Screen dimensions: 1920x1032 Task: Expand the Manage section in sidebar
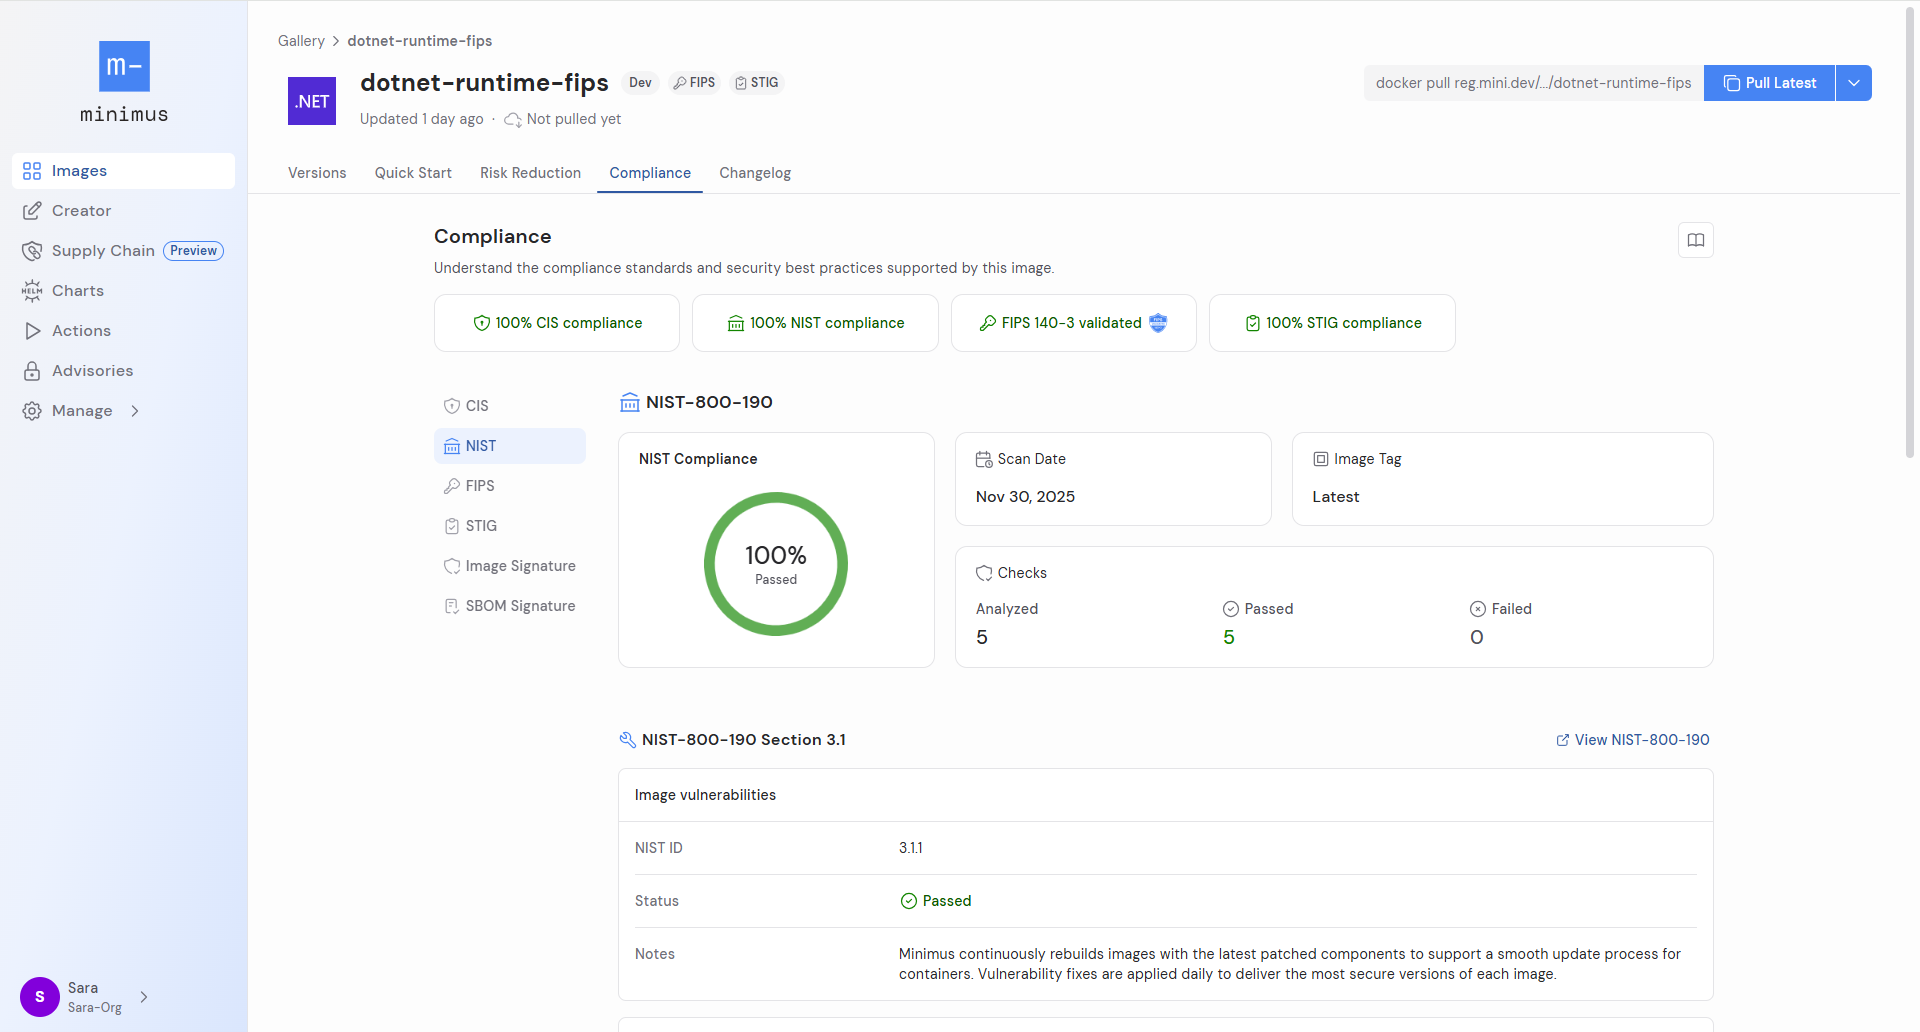(81, 410)
